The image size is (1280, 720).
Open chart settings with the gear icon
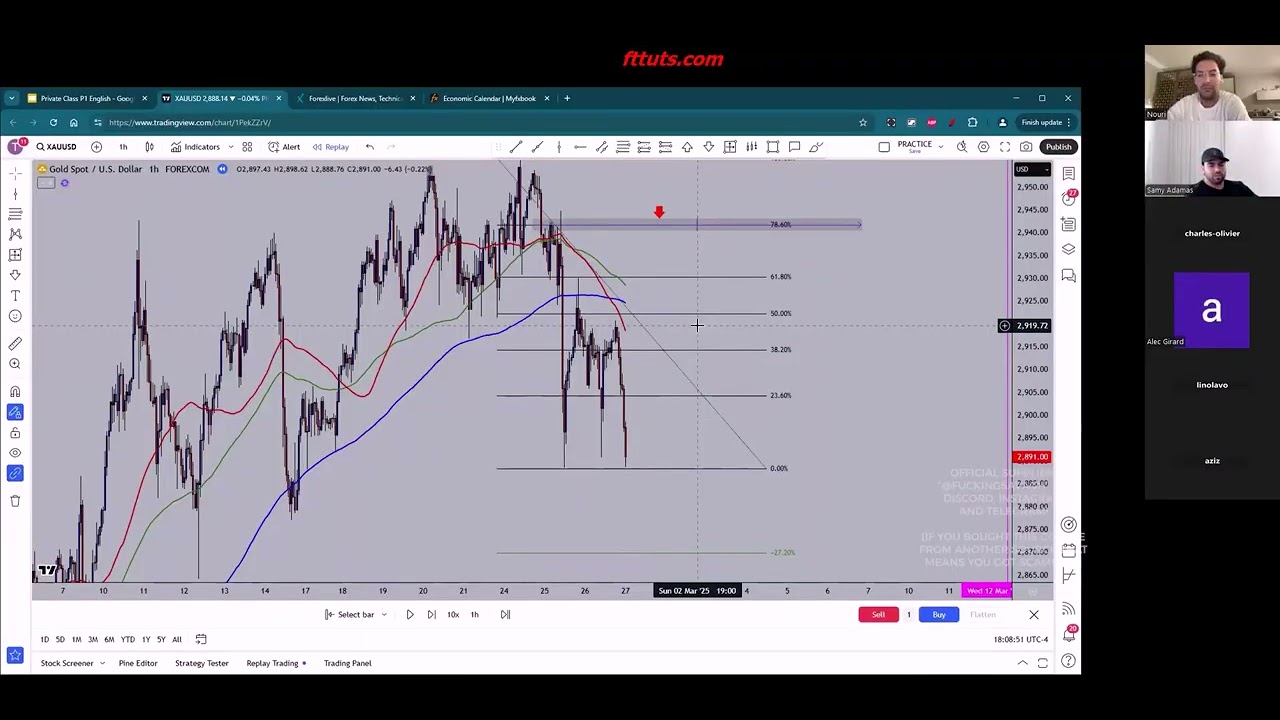tap(983, 147)
